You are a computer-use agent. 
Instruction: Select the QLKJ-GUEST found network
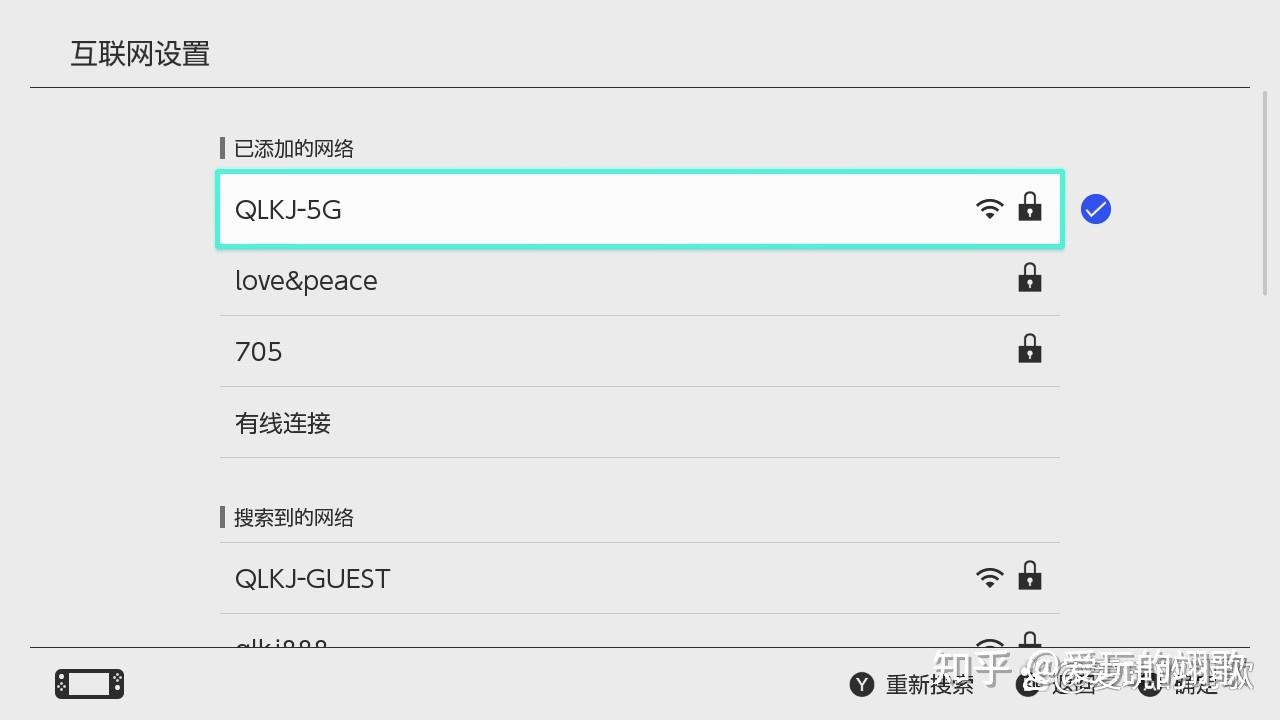[x=600, y=579]
